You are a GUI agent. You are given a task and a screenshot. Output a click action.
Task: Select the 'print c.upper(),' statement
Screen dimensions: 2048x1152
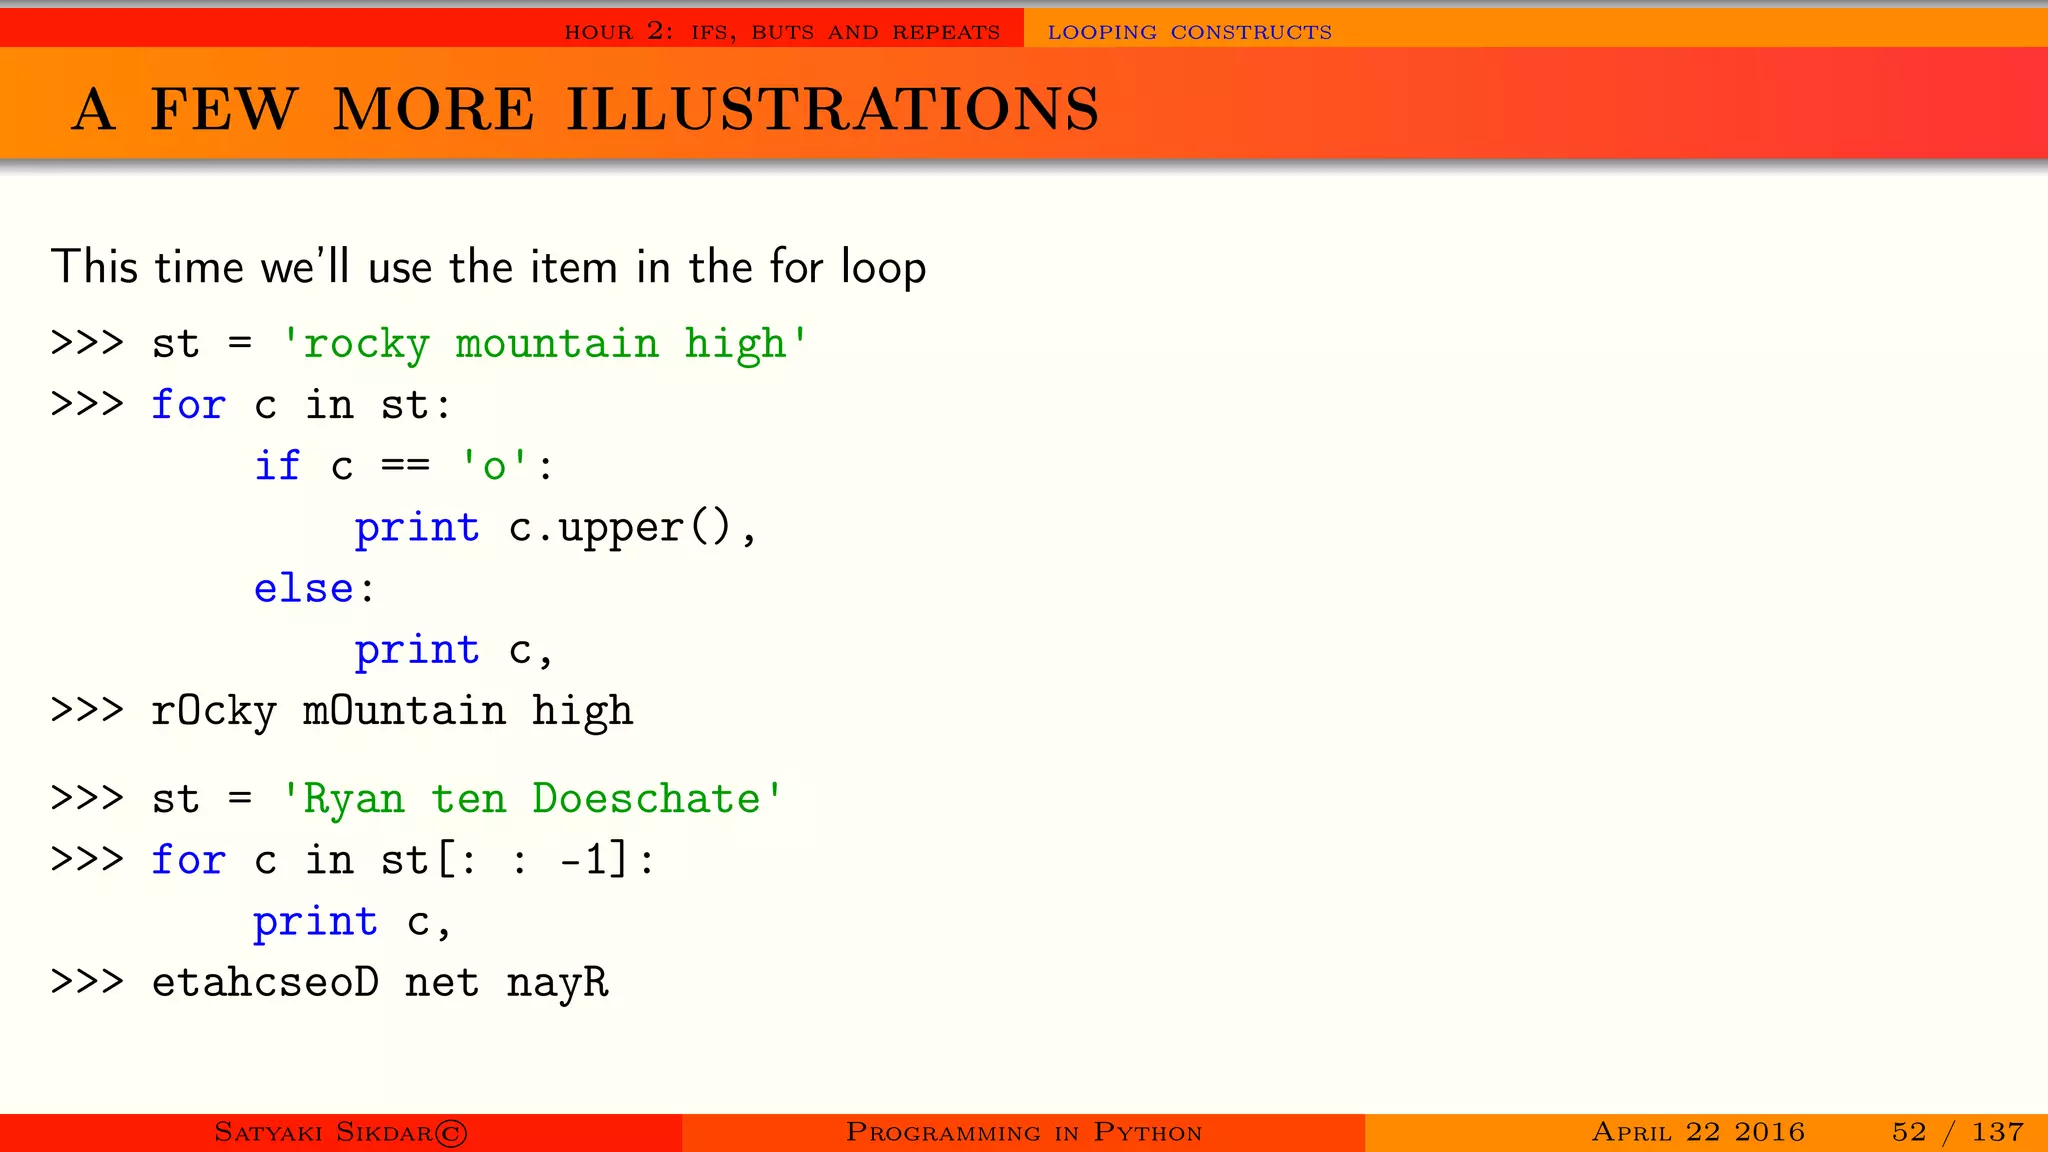click(x=555, y=528)
